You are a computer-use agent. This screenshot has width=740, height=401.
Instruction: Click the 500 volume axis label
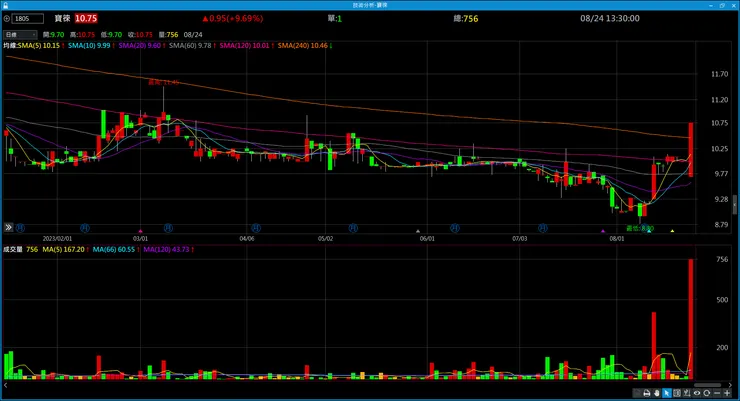722,300
